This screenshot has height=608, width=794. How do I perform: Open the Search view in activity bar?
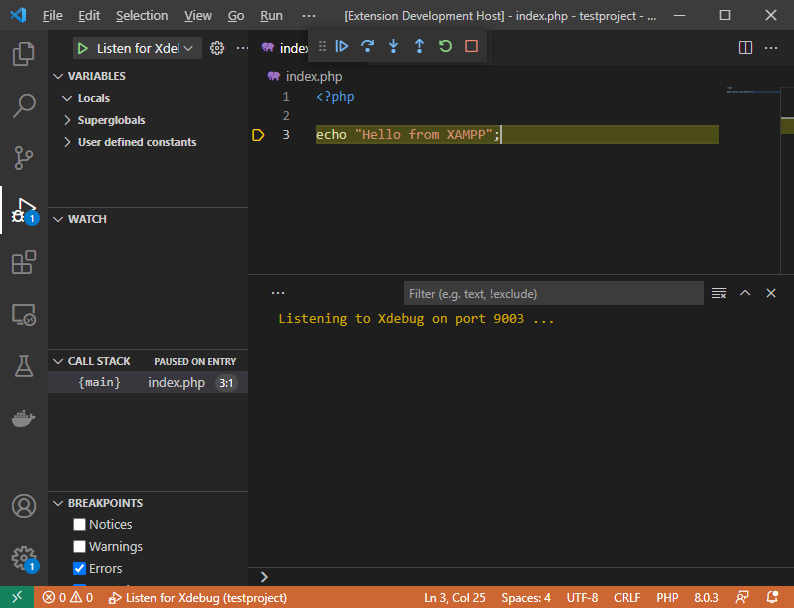[x=23, y=106]
